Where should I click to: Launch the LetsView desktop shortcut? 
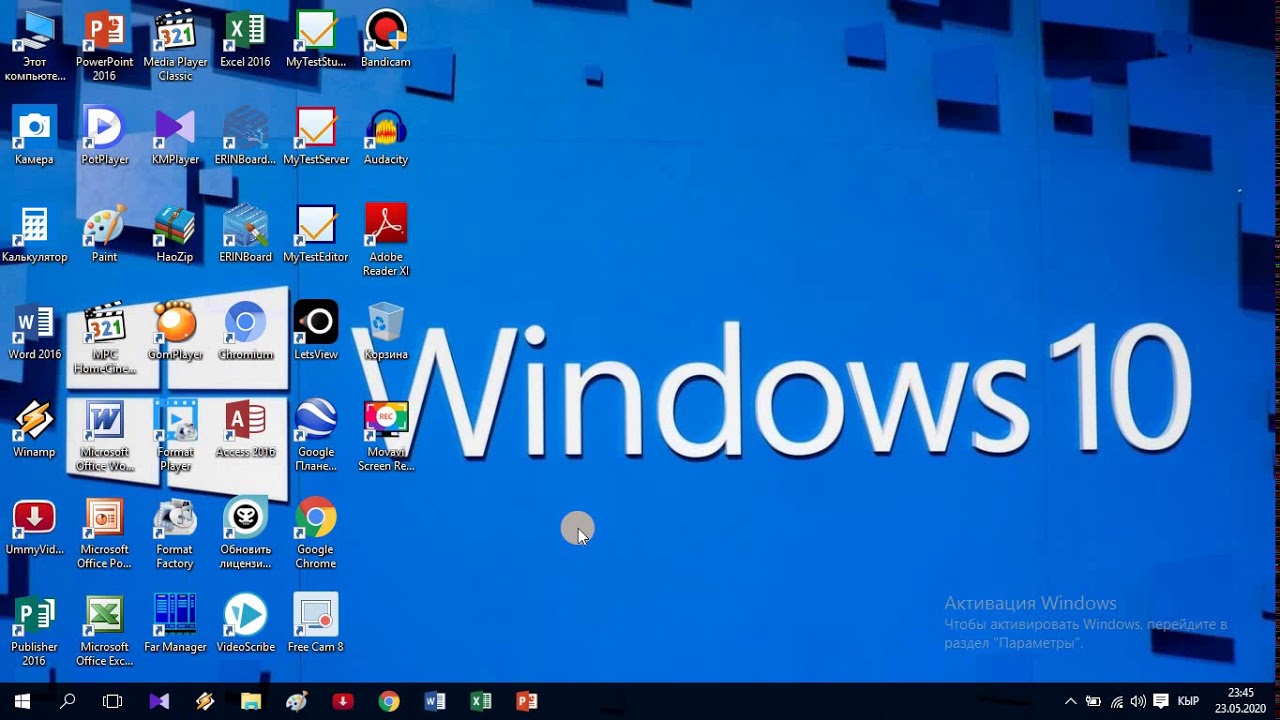pyautogui.click(x=316, y=332)
